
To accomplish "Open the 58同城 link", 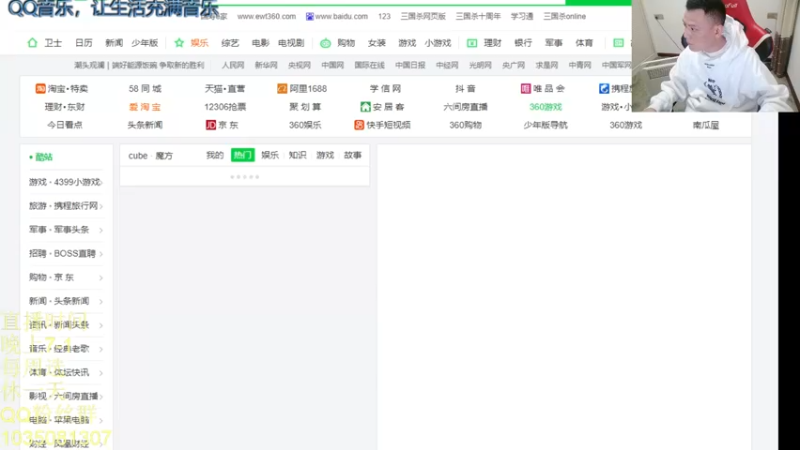I will (145, 89).
